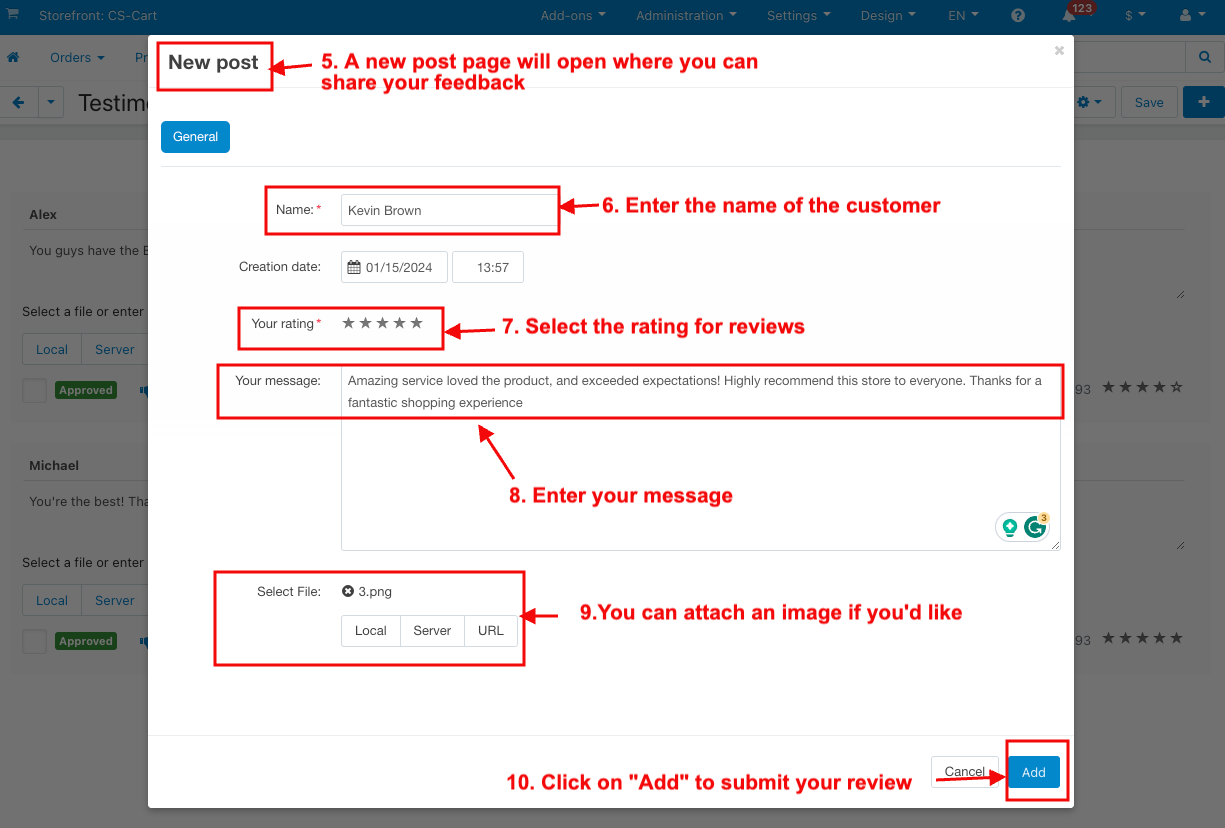Go to the home icon in navigation bar
1225x828 pixels.
(x=13, y=58)
